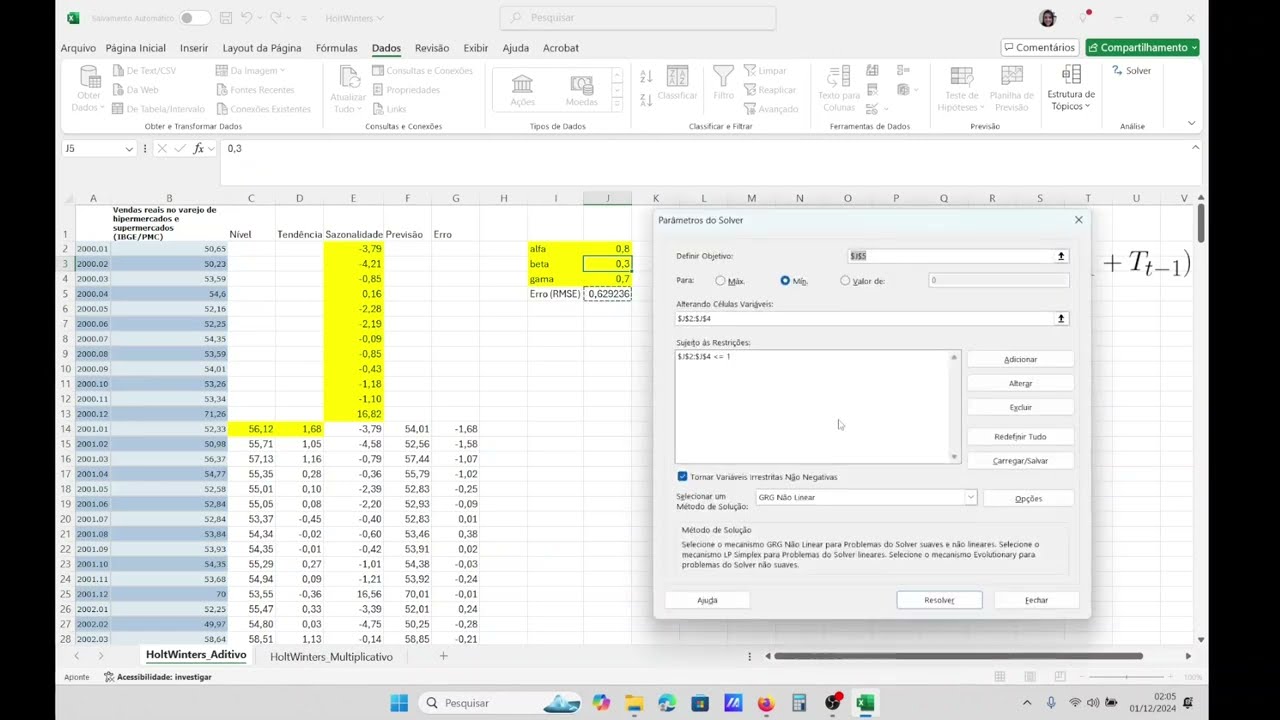Select the Mín. radio option

785,281
